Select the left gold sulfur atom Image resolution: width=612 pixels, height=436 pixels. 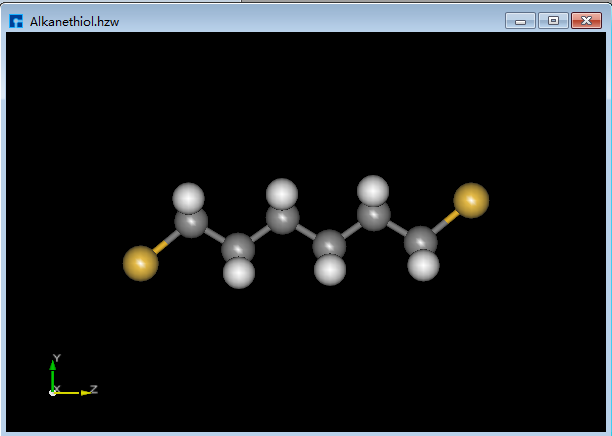[140, 263]
